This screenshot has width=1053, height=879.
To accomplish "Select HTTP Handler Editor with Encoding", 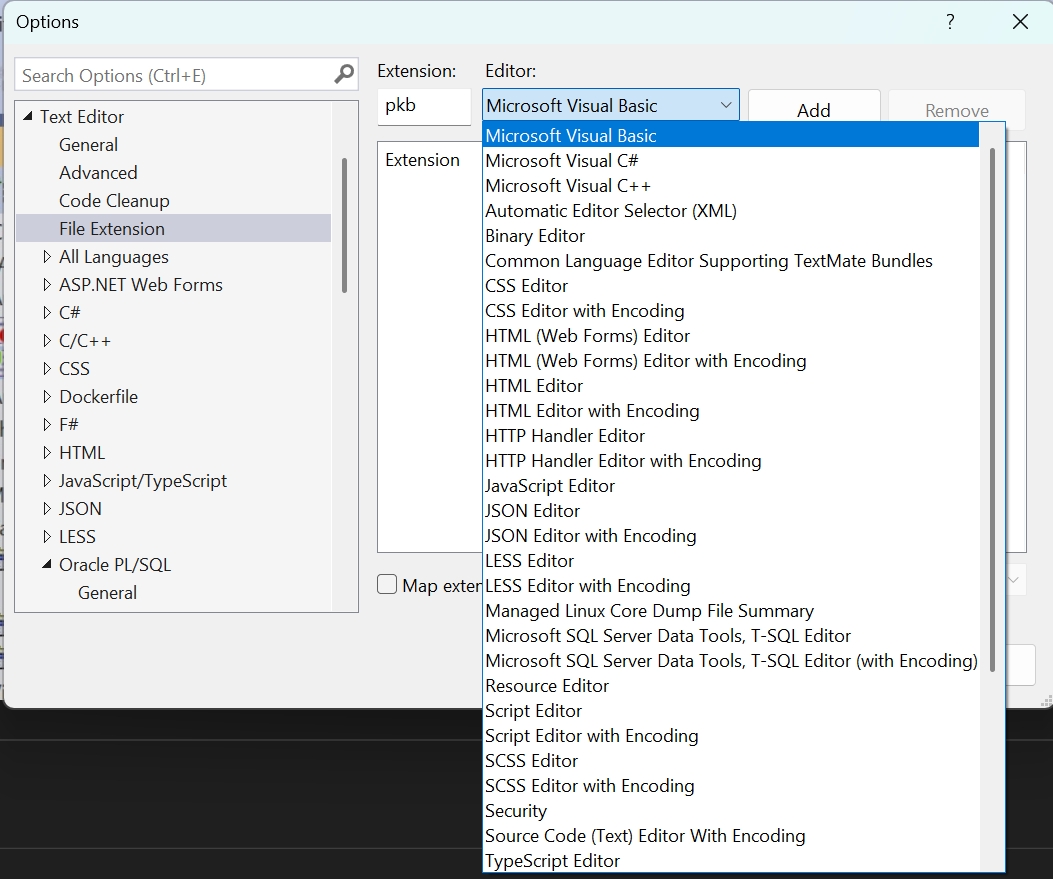I will 731,461.
